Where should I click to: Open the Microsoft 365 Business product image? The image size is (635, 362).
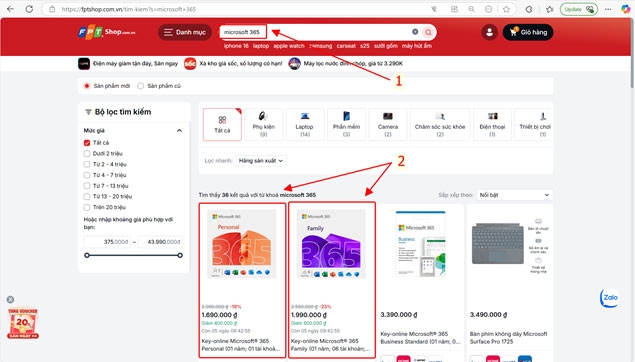pos(420,244)
